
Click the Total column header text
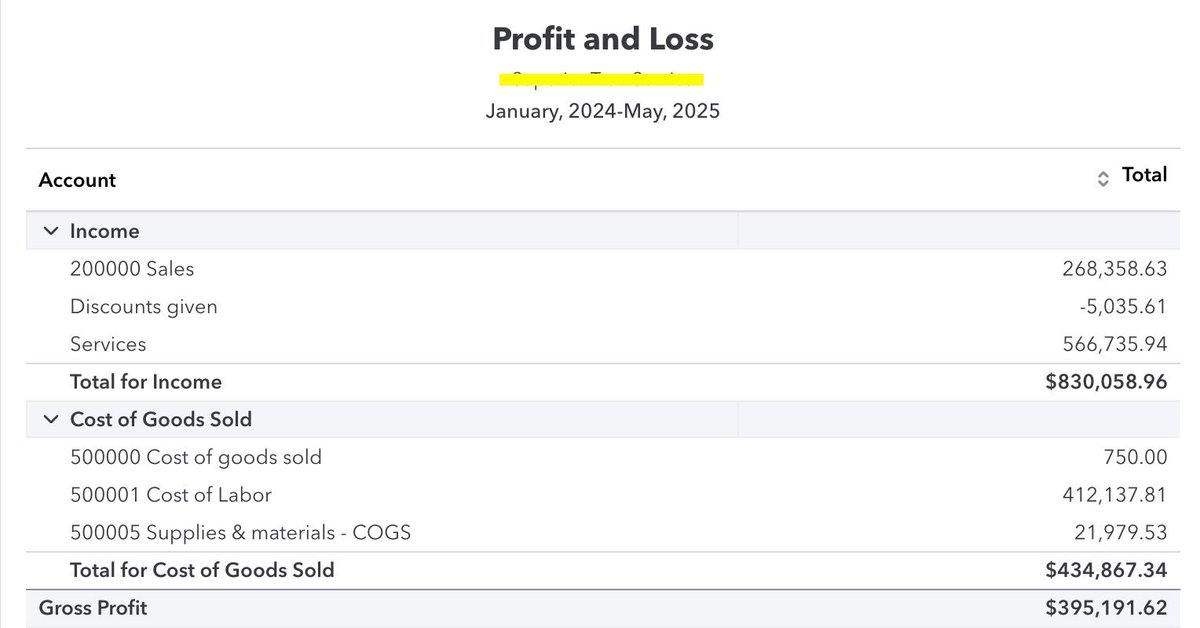click(x=1144, y=175)
